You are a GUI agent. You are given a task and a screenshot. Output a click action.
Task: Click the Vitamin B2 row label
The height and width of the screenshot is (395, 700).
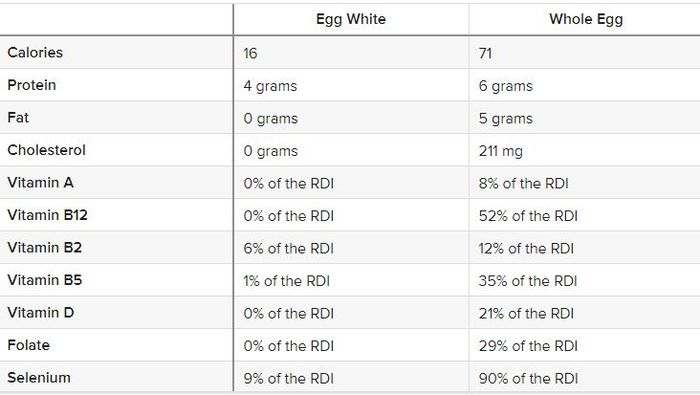click(x=45, y=248)
